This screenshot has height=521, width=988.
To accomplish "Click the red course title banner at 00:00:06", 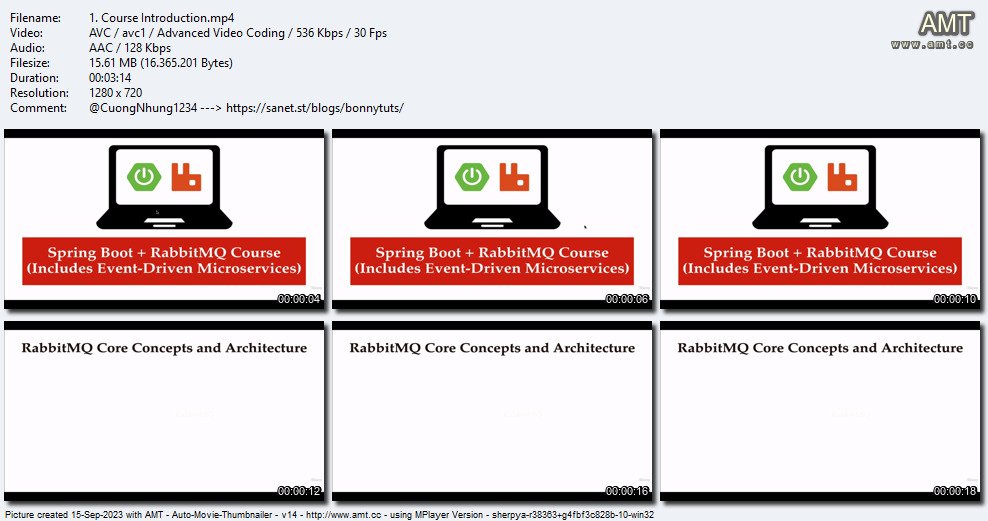I will point(492,261).
